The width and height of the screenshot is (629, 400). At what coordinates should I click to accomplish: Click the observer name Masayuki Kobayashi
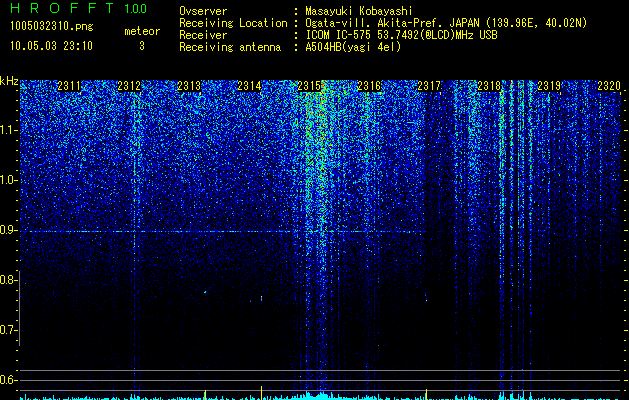pyautogui.click(x=359, y=11)
